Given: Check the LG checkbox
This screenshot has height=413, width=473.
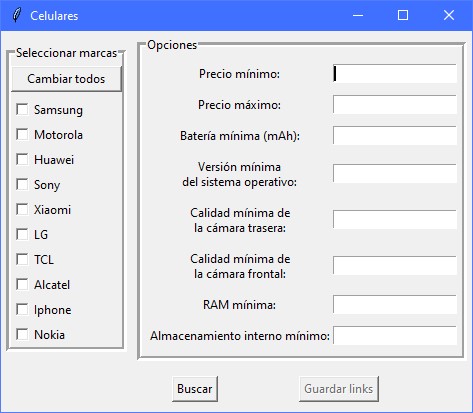Looking at the screenshot, I should [x=22, y=234].
